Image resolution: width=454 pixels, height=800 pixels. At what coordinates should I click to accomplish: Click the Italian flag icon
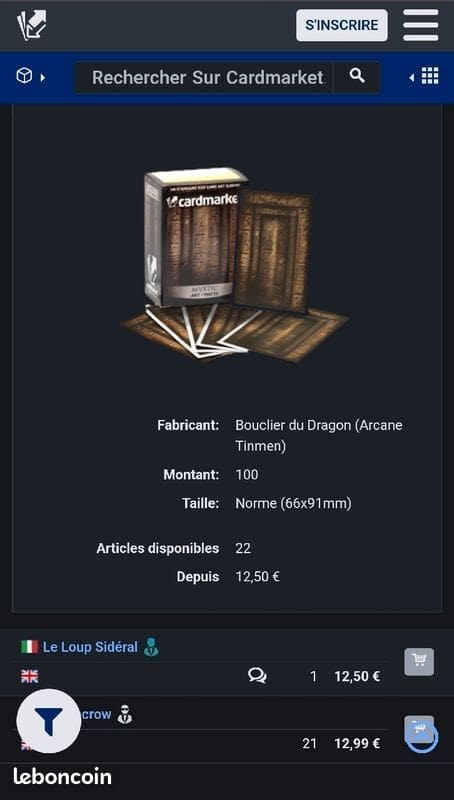coord(30,647)
